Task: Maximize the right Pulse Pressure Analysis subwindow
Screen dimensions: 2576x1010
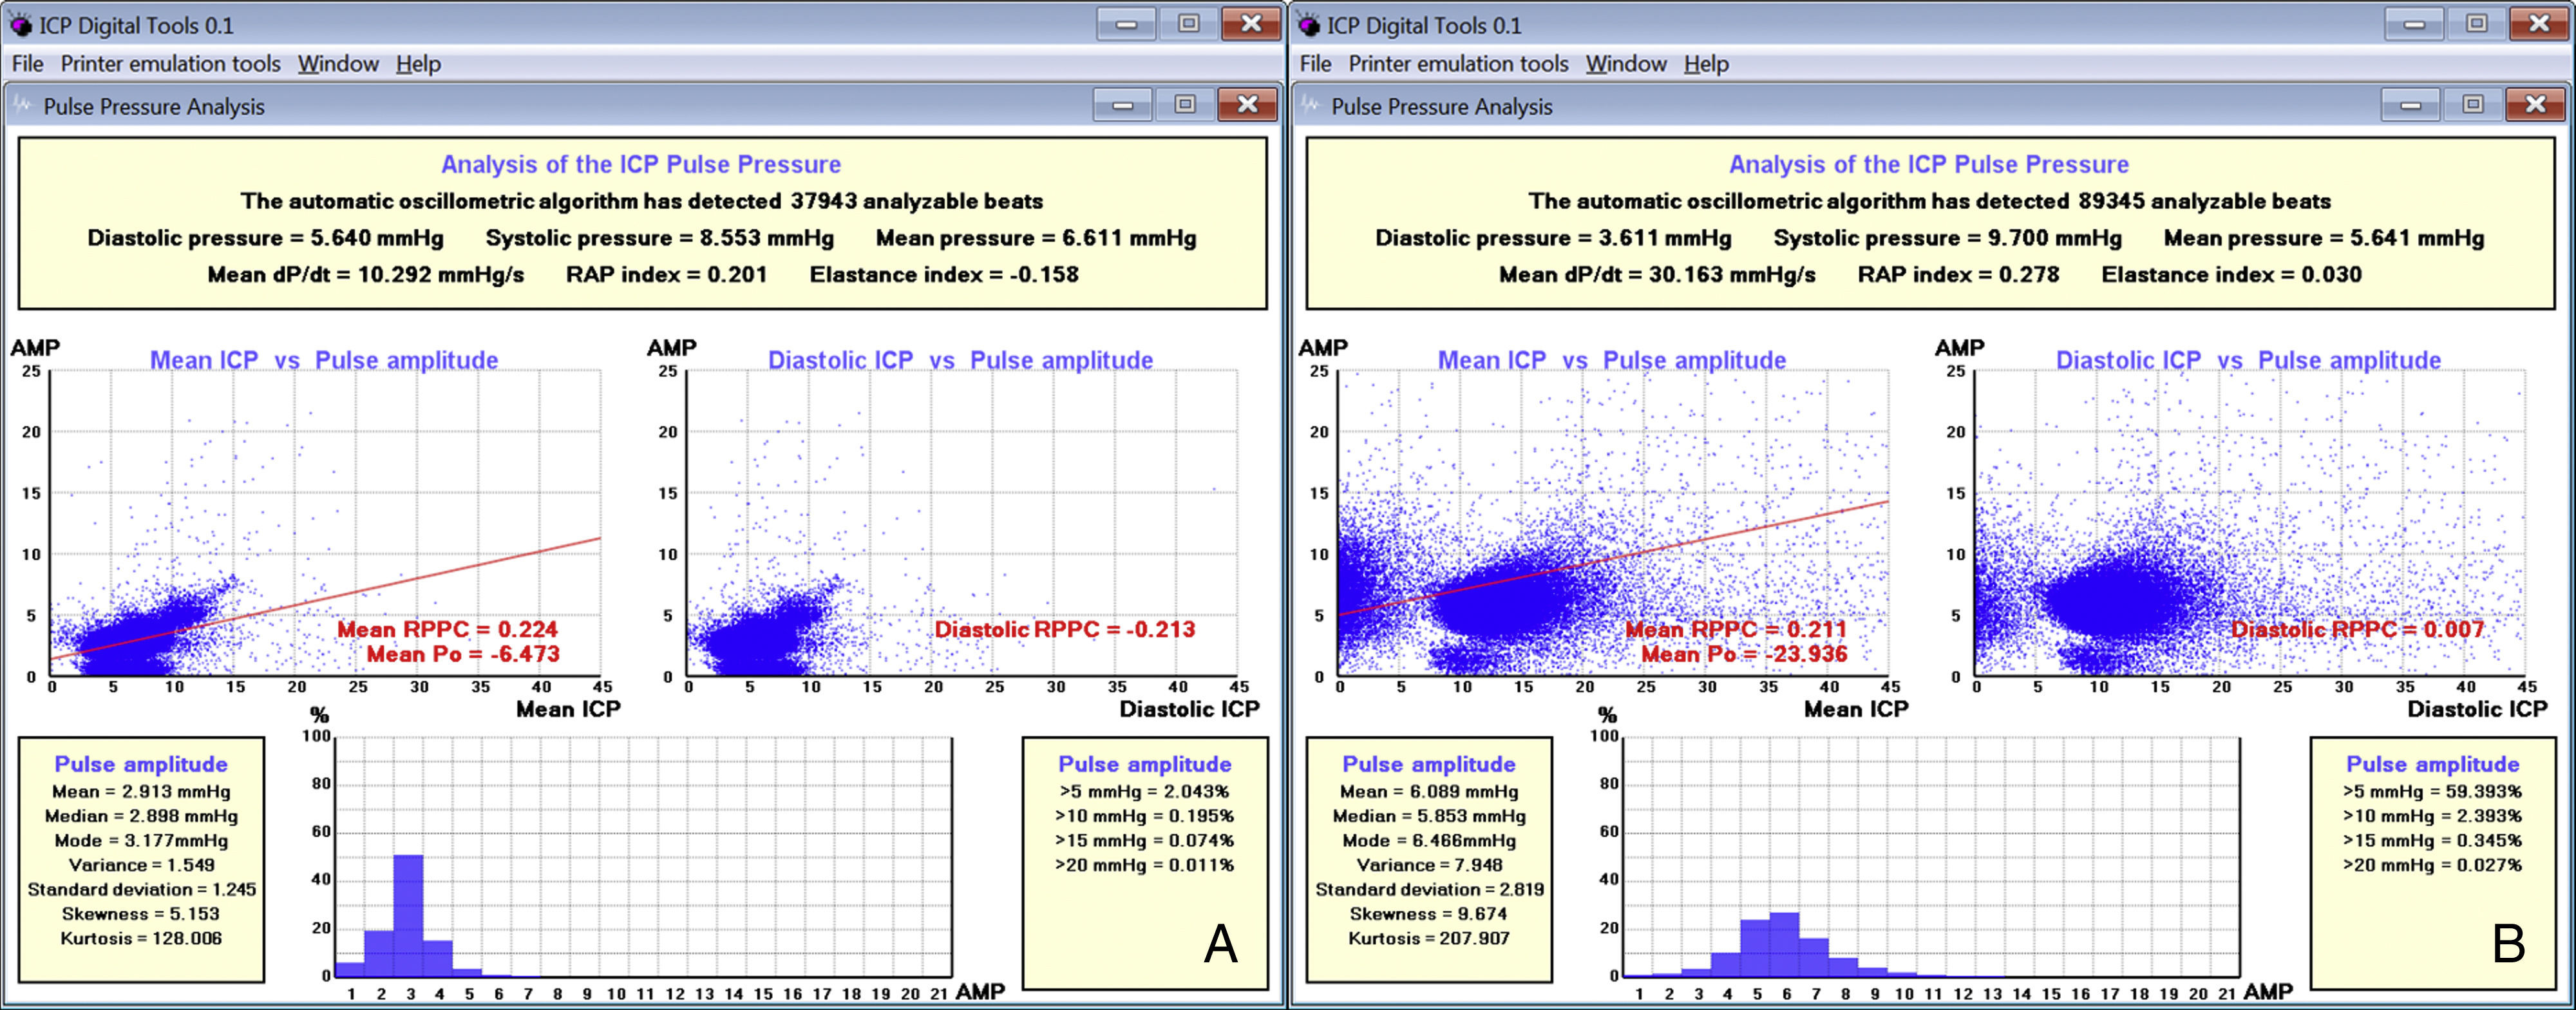Action: [x=2473, y=104]
